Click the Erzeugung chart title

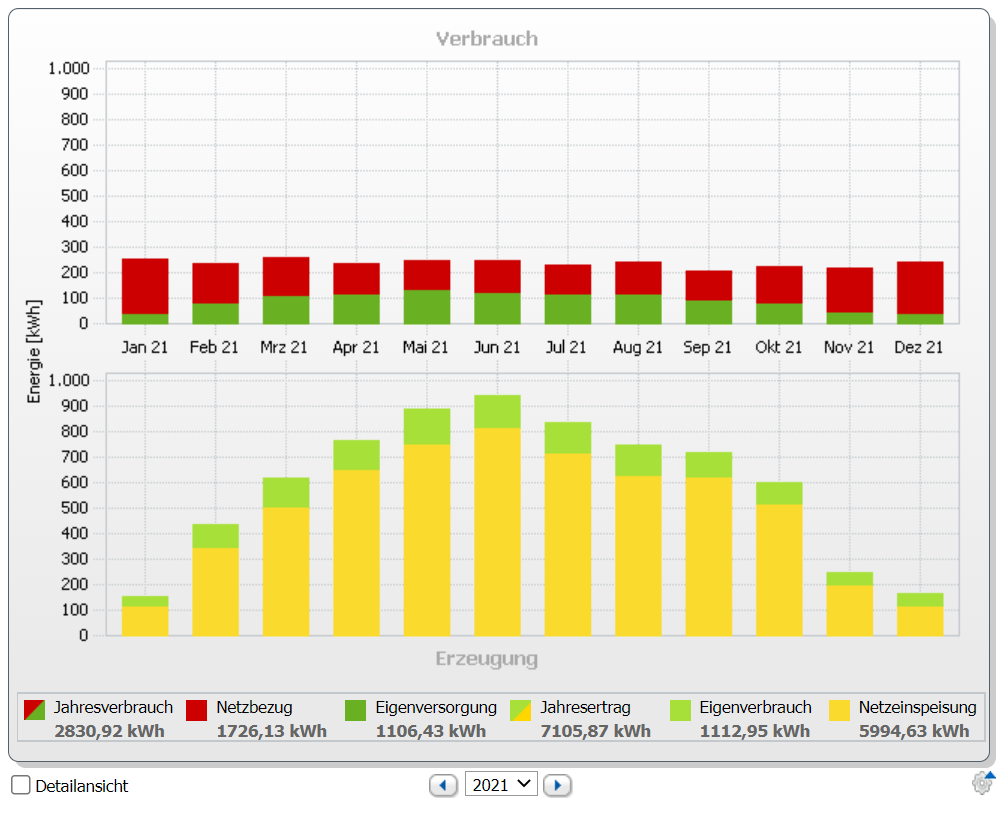pyautogui.click(x=487, y=659)
